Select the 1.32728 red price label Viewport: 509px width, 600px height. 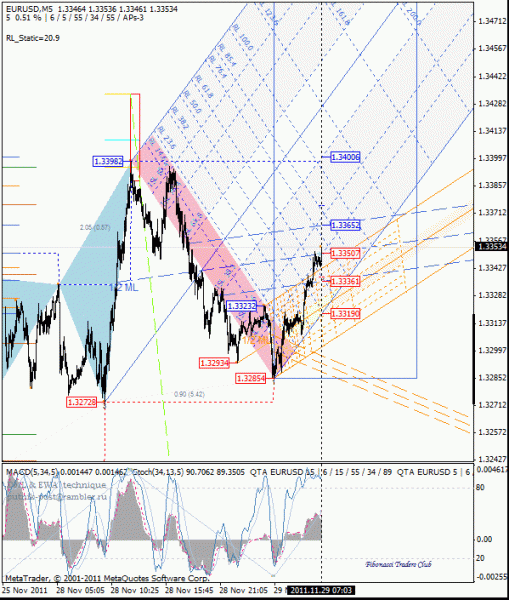pos(82,402)
